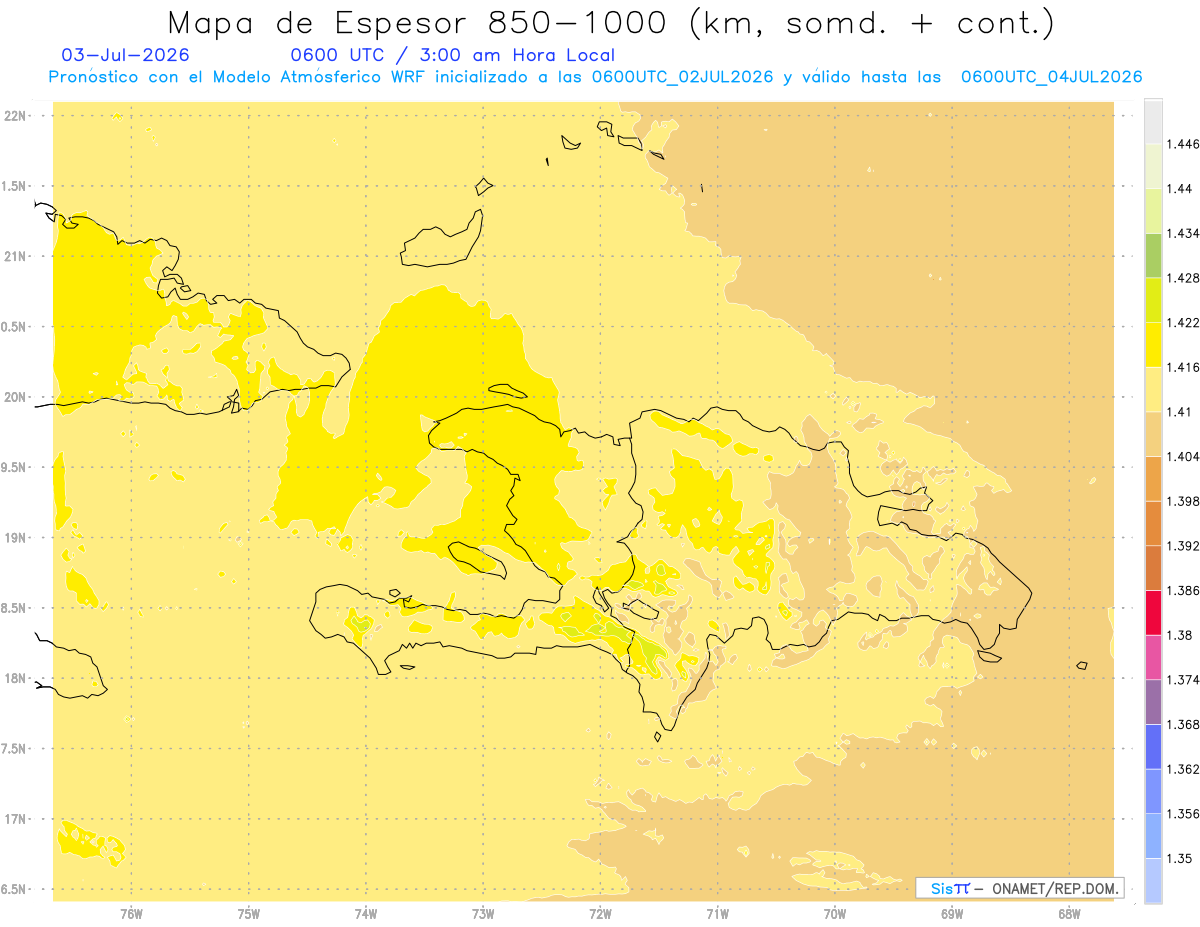Click the '76W' longitude label
The image size is (1200, 927).
[x=131, y=914]
